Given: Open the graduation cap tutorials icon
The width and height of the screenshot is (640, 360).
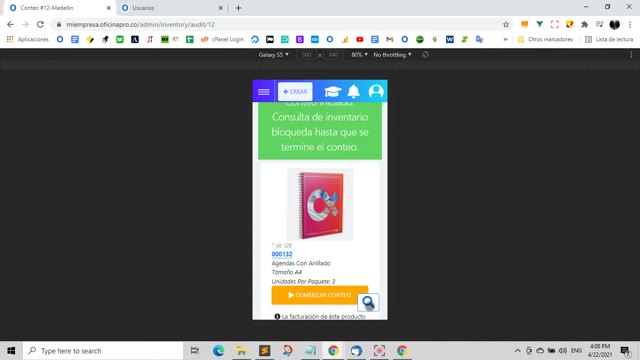Looking at the screenshot, I should [x=333, y=91].
